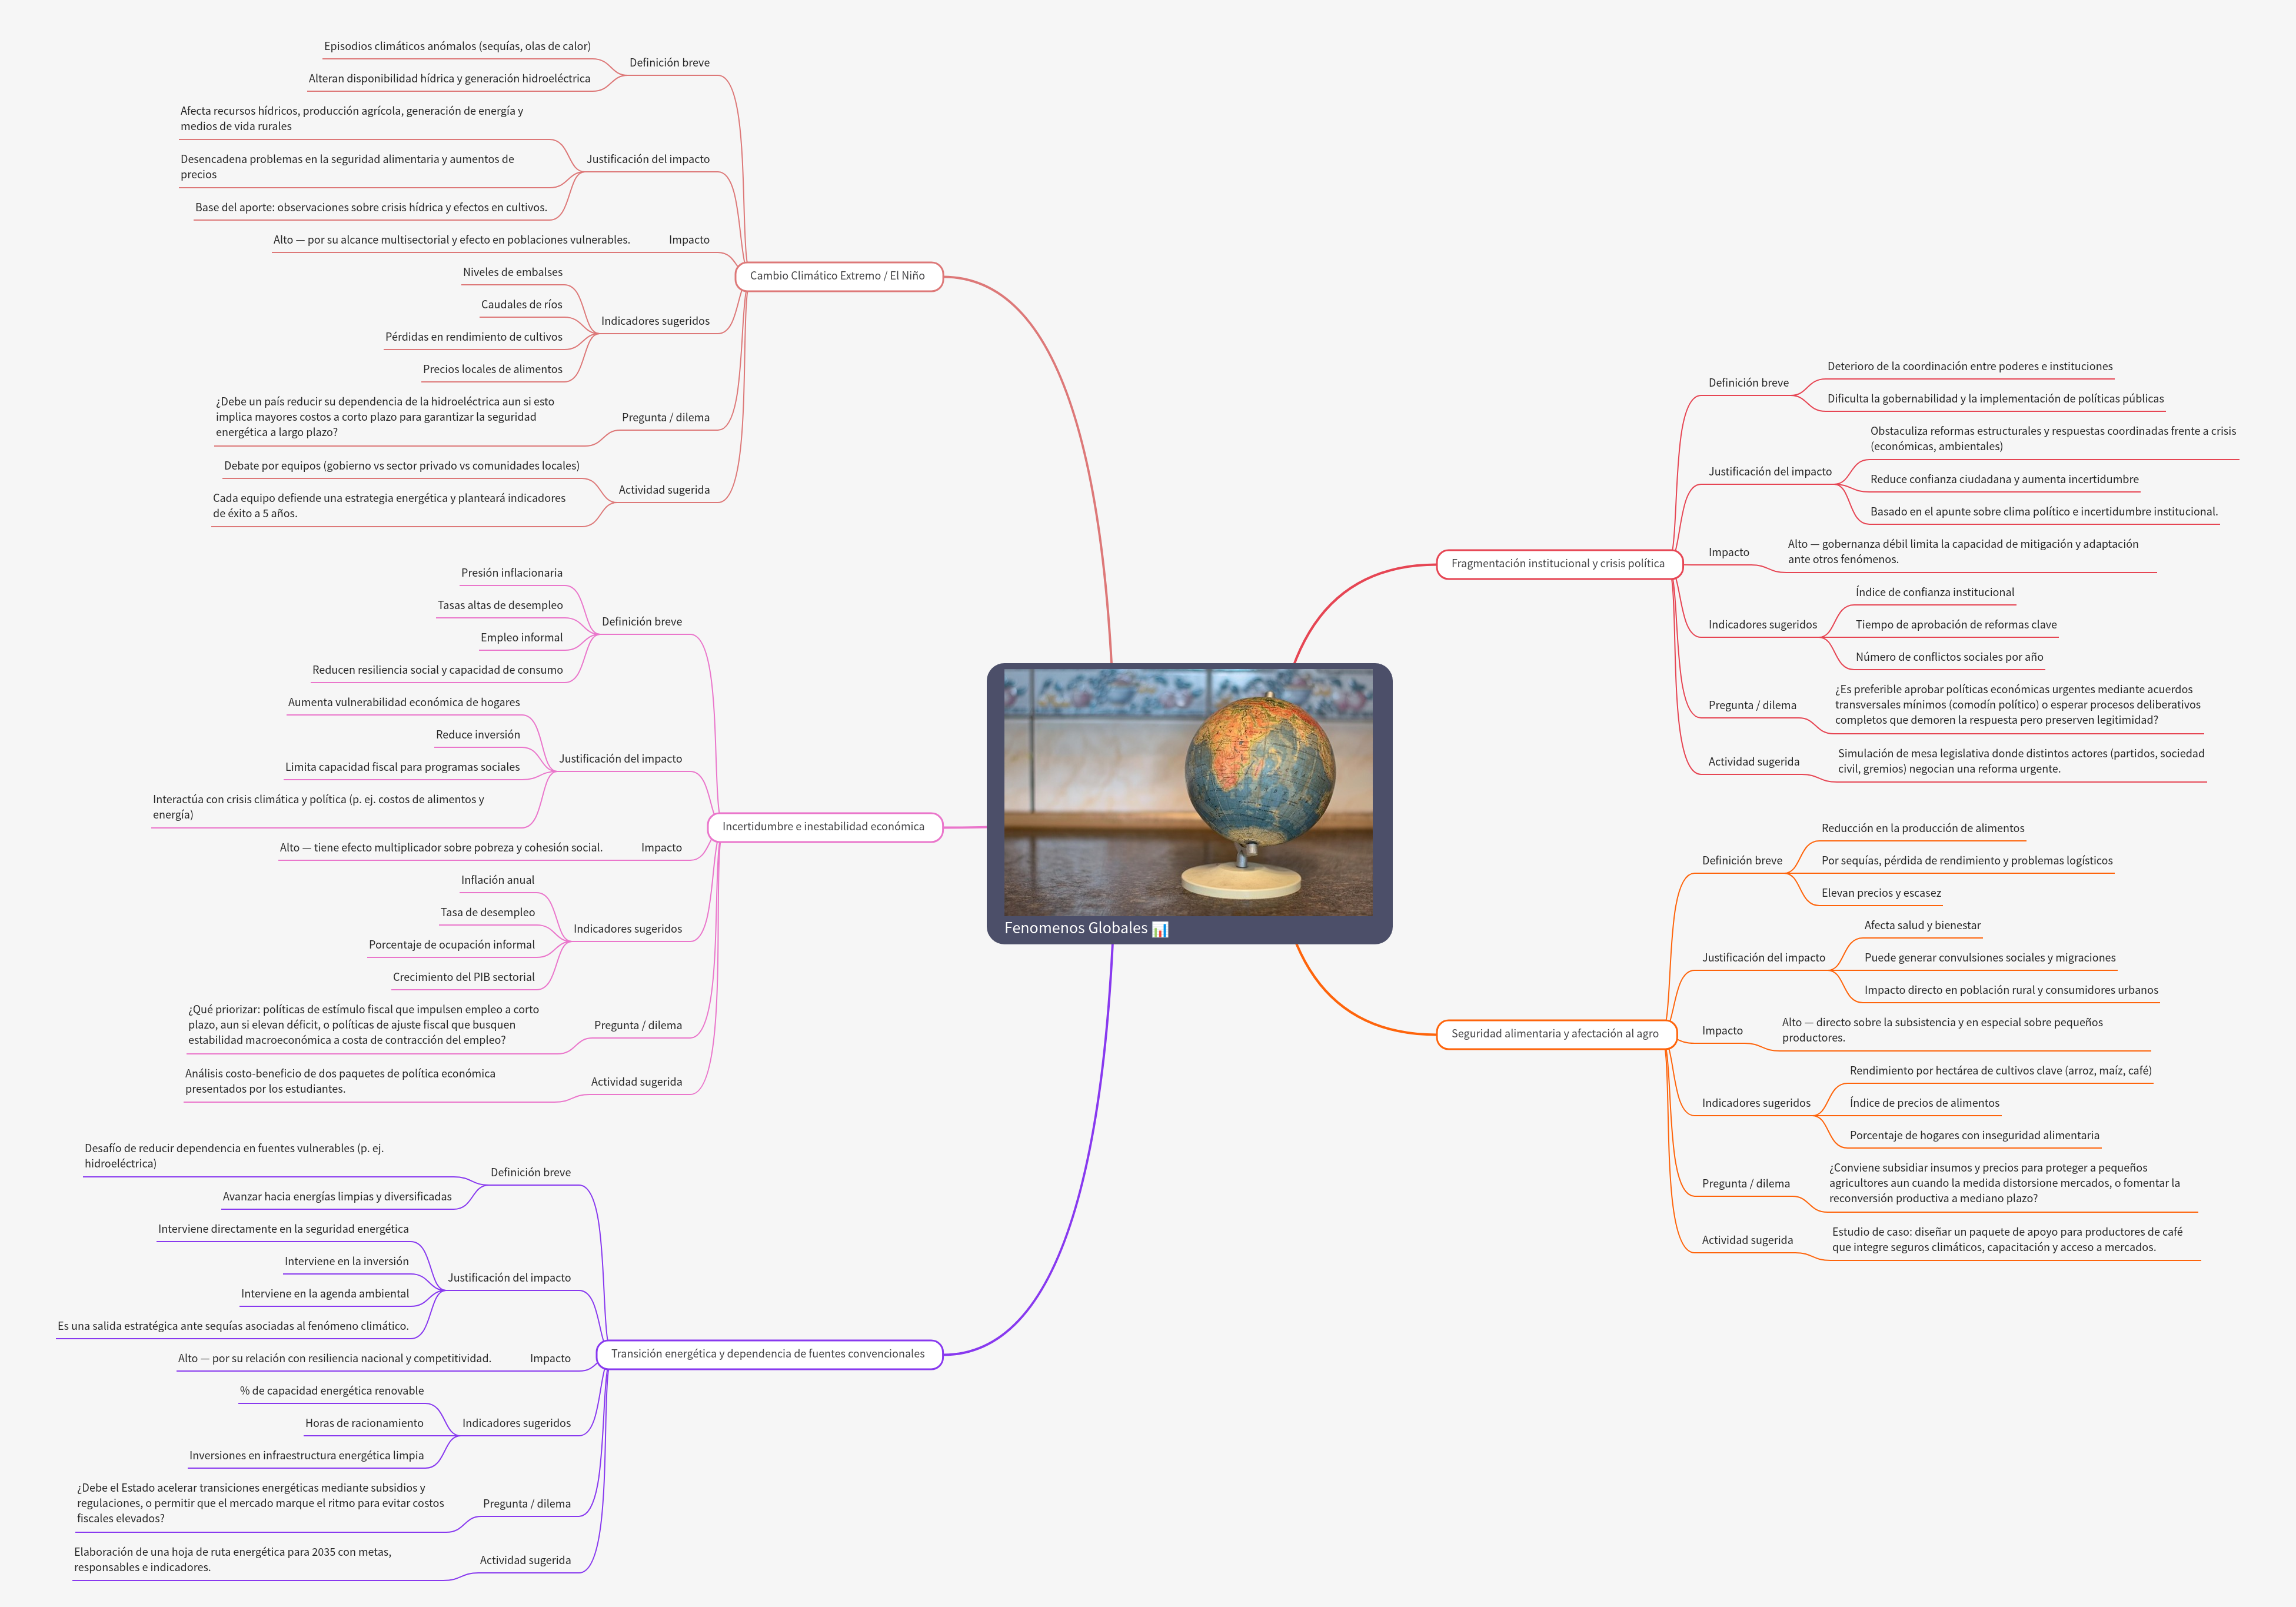Click Presión inflacionaria leaf node
This screenshot has width=2296, height=1607.
[511, 574]
